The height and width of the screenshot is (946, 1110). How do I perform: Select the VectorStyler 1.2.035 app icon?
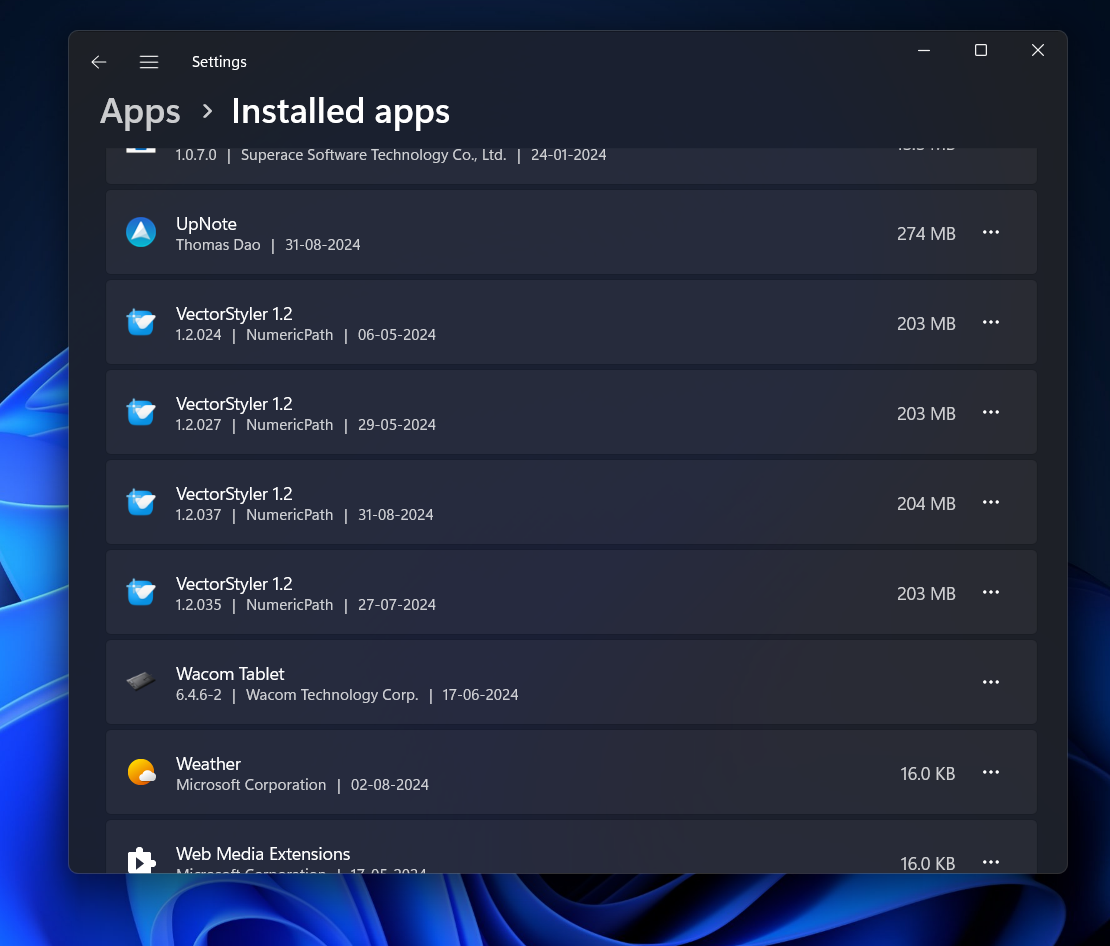[141, 593]
